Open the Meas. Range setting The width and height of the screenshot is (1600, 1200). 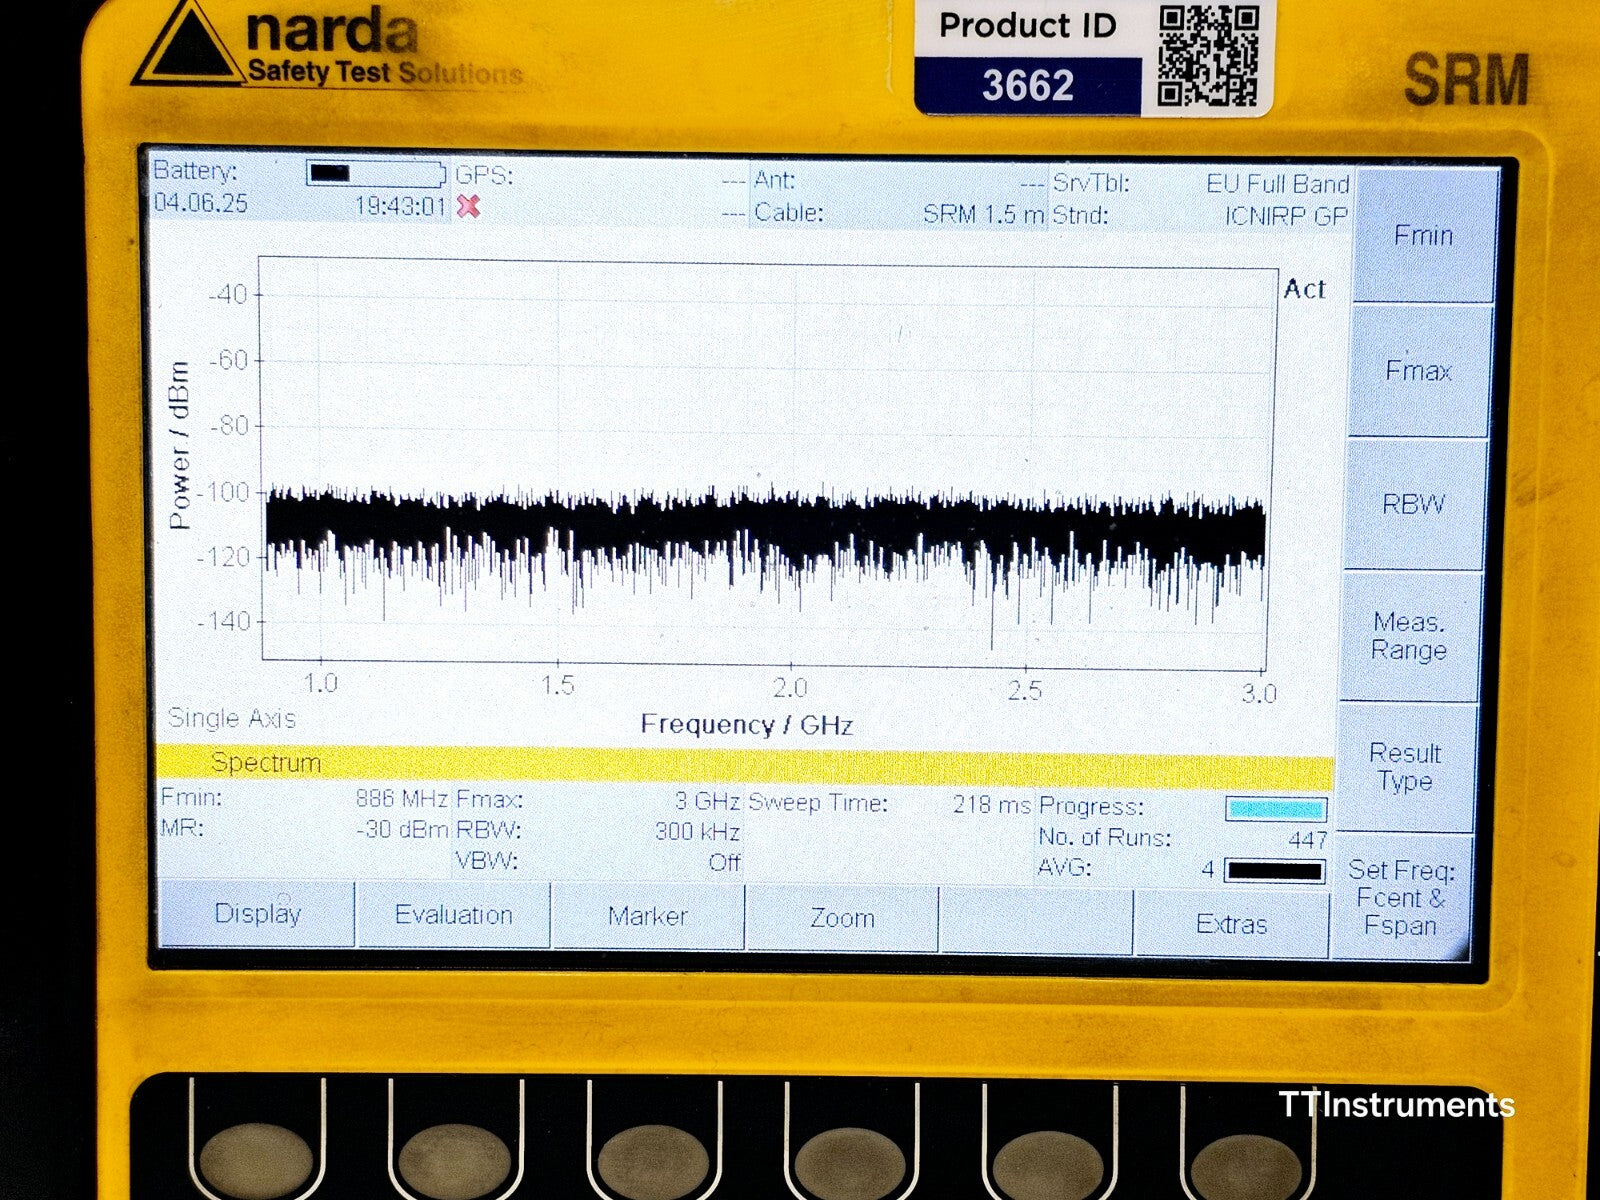[x=1409, y=636]
